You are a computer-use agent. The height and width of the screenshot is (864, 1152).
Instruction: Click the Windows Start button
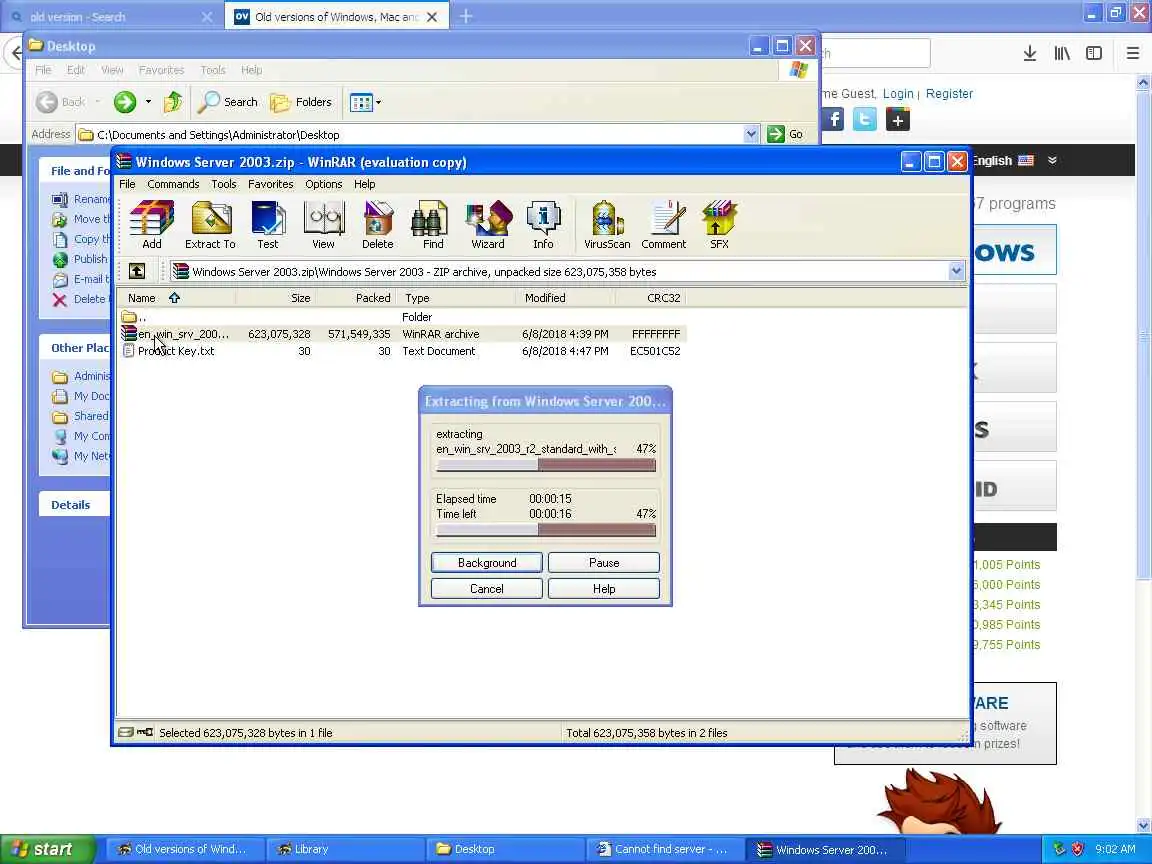click(x=48, y=849)
